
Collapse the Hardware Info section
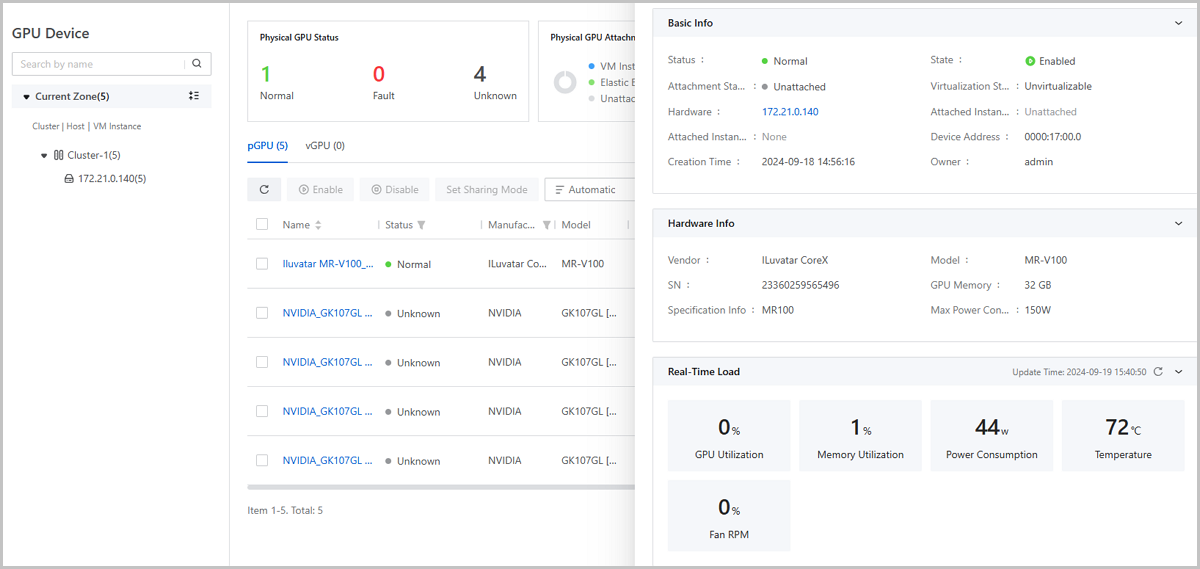[x=1178, y=224]
